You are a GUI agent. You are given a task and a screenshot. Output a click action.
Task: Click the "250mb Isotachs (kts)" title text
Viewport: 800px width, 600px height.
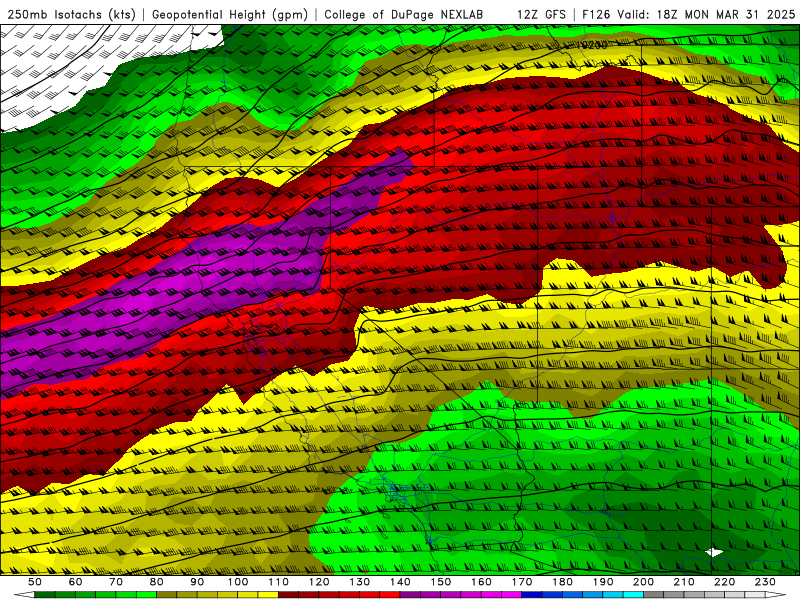point(71,14)
